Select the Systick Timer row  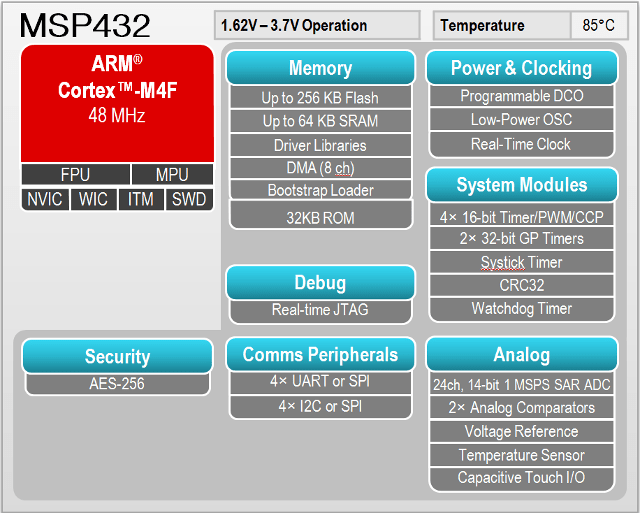522,262
